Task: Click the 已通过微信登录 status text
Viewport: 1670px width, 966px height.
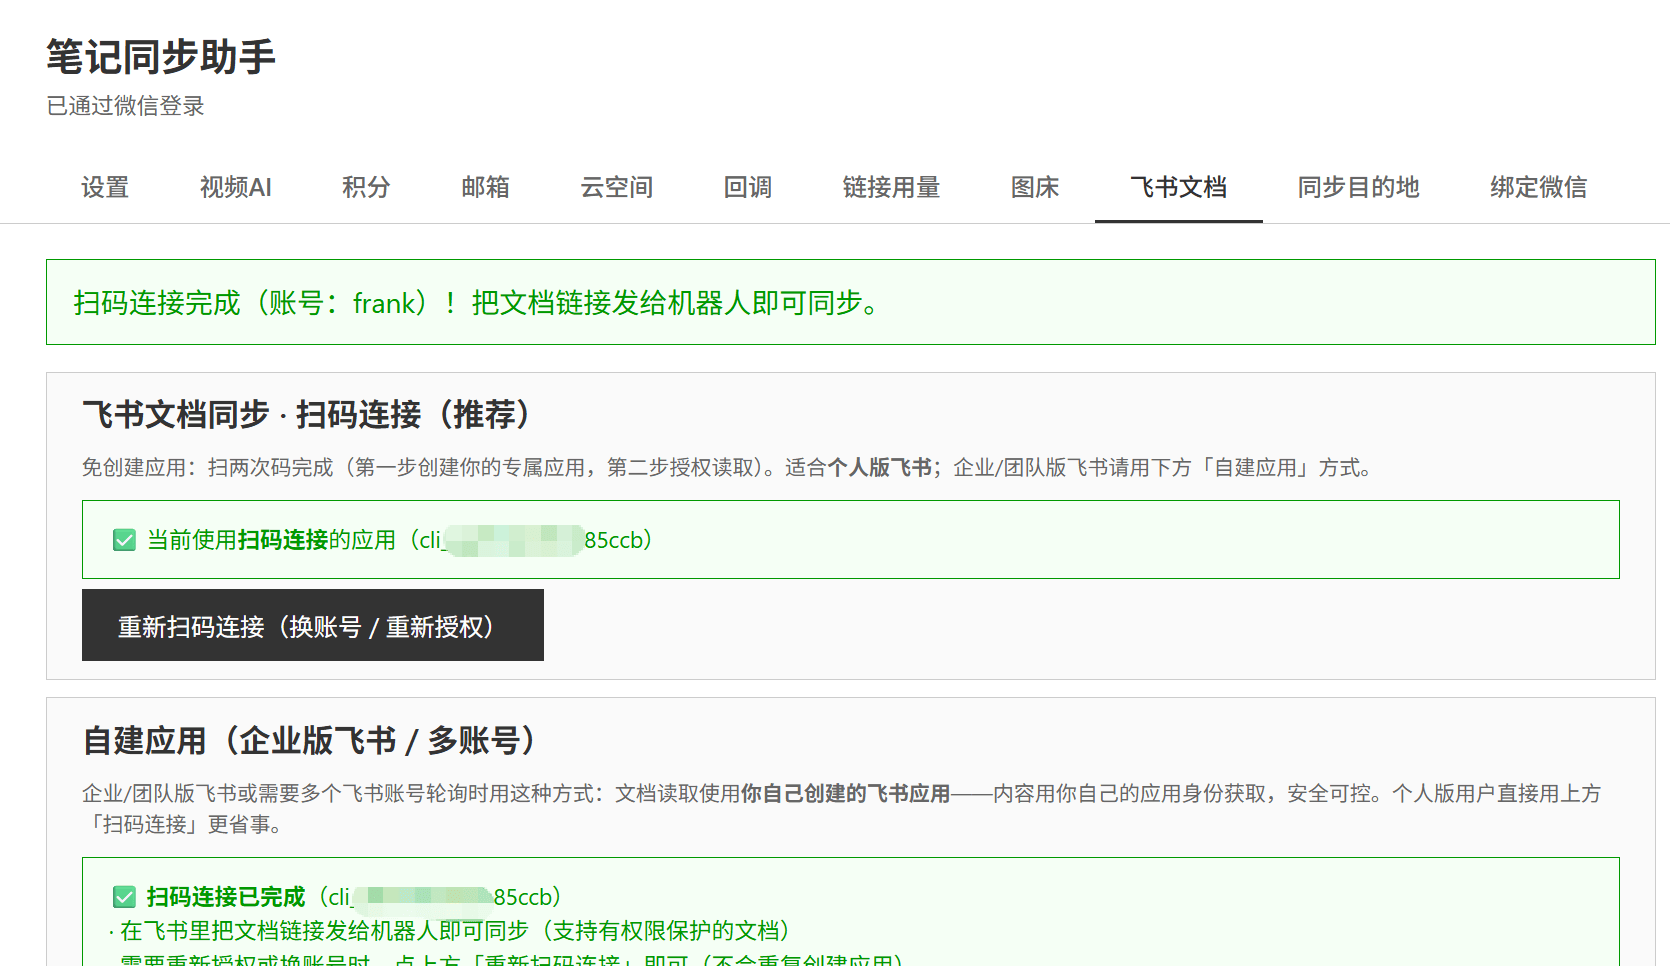Action: (125, 106)
